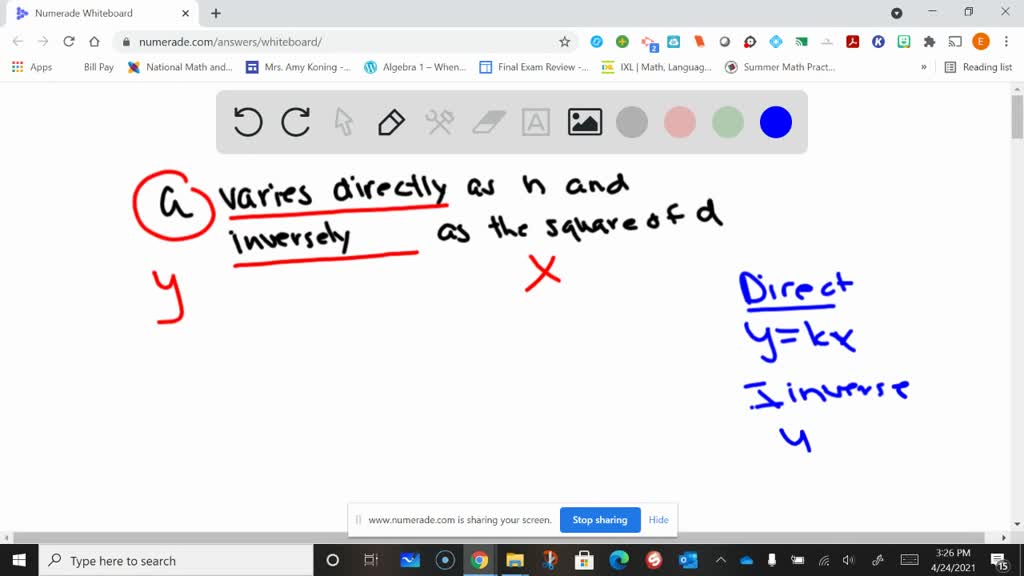Choose the blue pen color
1024x576 pixels.
point(776,122)
